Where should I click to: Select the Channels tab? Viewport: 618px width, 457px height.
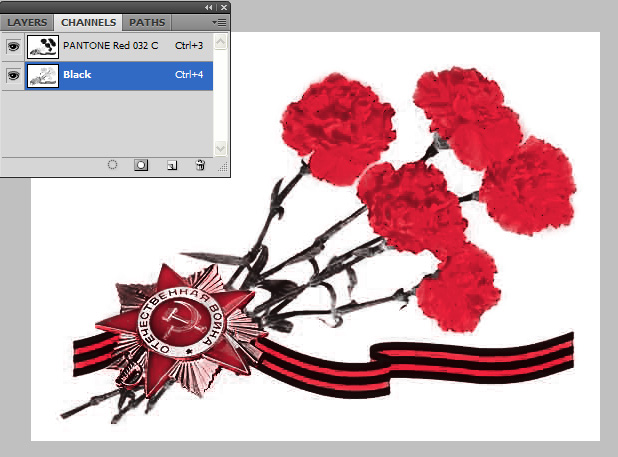click(x=88, y=22)
